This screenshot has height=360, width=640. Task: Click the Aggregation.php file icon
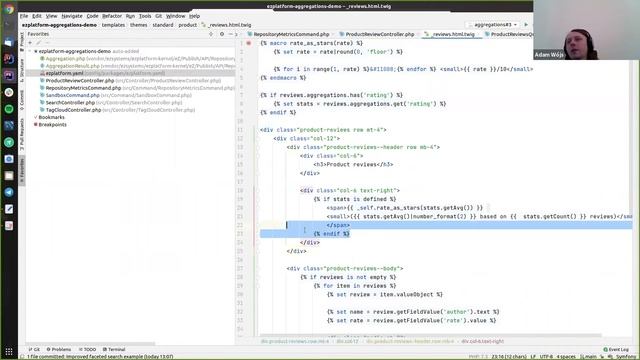pos(42,58)
